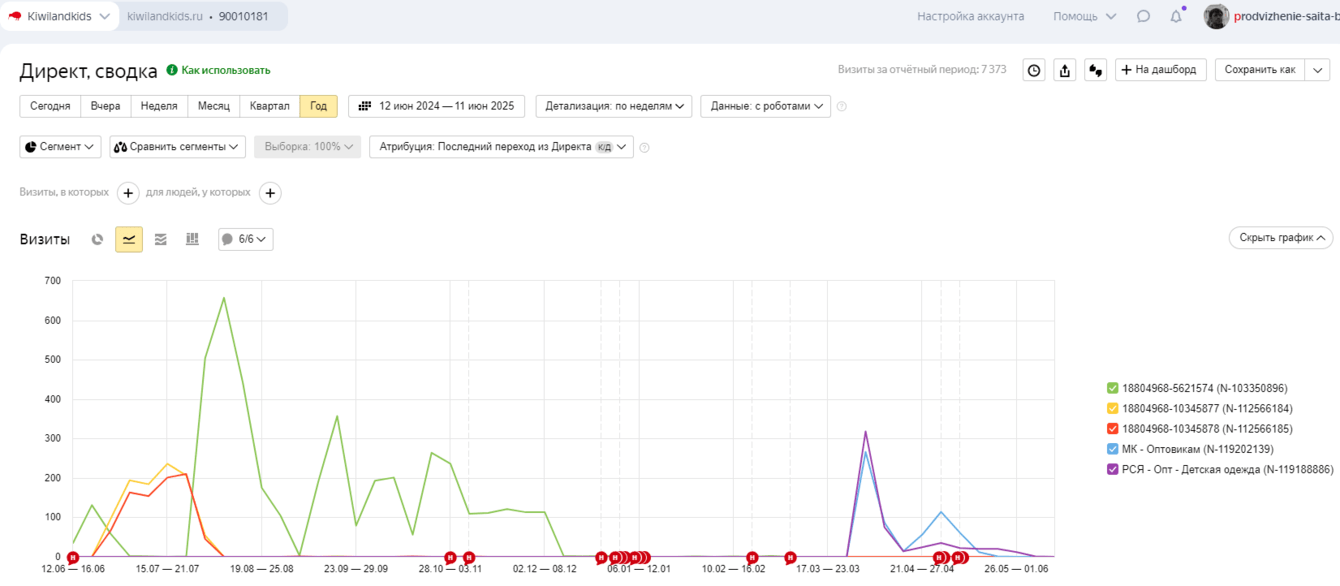
Task: Select the Квартал period tab
Action: tap(270, 106)
